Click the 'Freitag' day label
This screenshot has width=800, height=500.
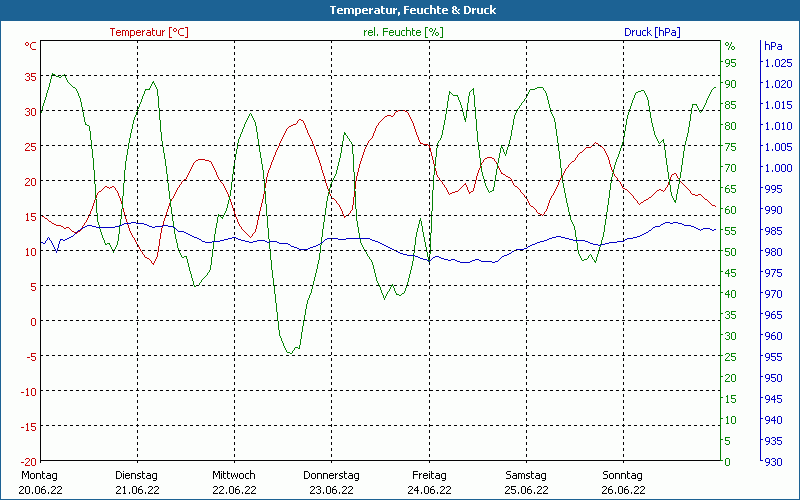(429, 475)
